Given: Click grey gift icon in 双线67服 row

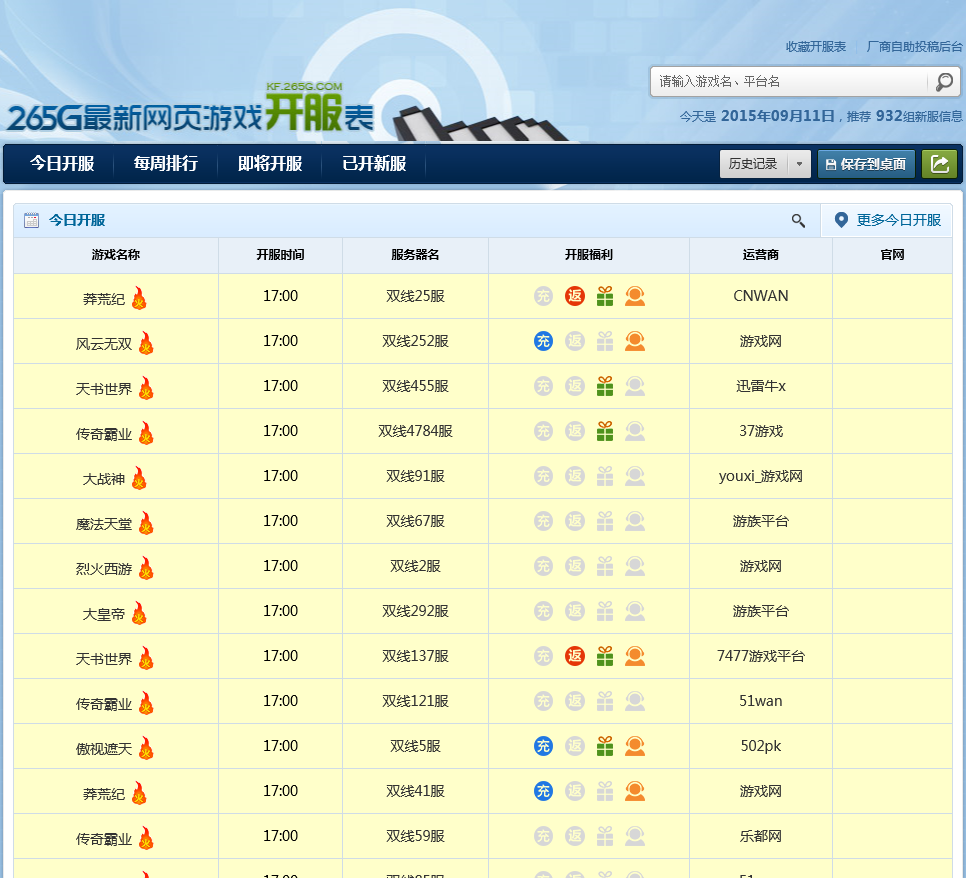Looking at the screenshot, I should (605, 521).
